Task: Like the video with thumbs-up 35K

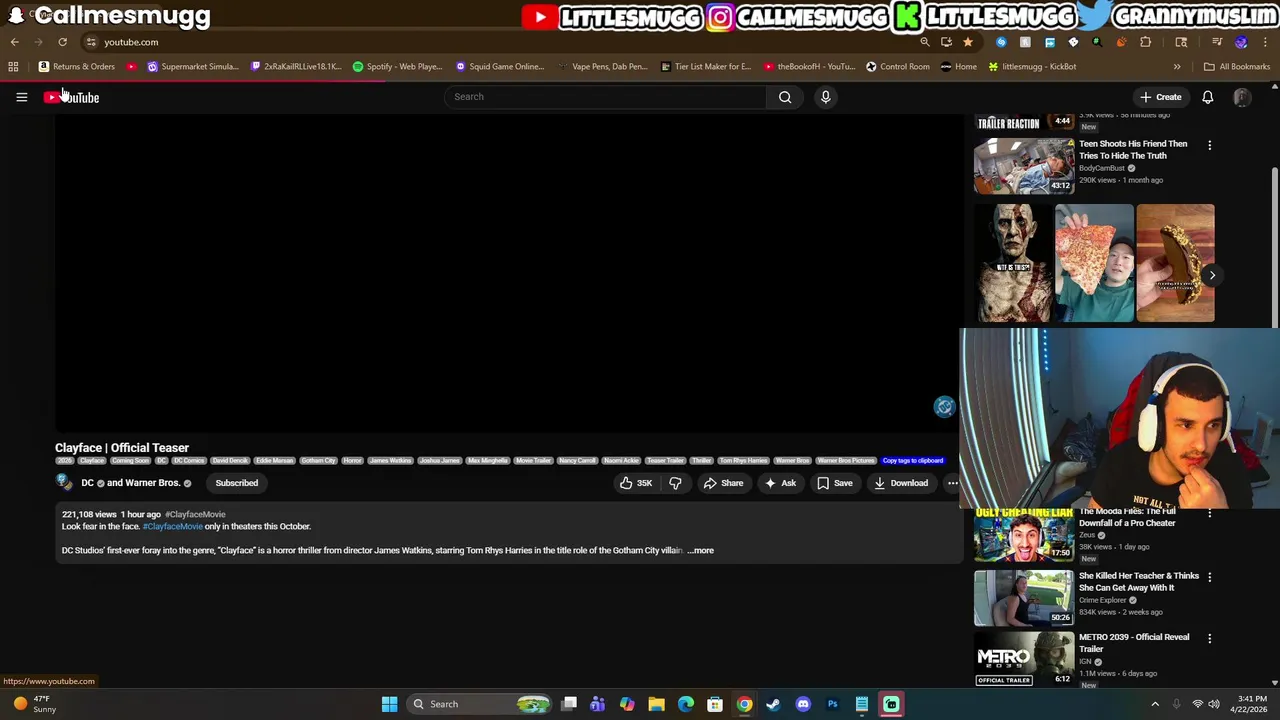Action: click(635, 483)
